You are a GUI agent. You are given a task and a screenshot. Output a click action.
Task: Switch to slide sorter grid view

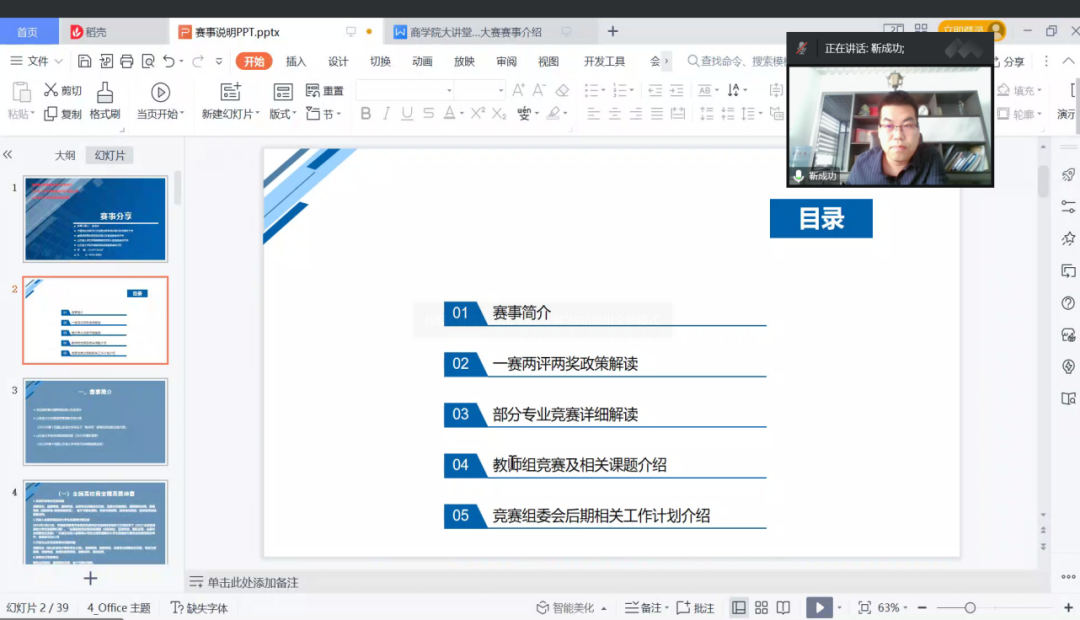coord(761,607)
